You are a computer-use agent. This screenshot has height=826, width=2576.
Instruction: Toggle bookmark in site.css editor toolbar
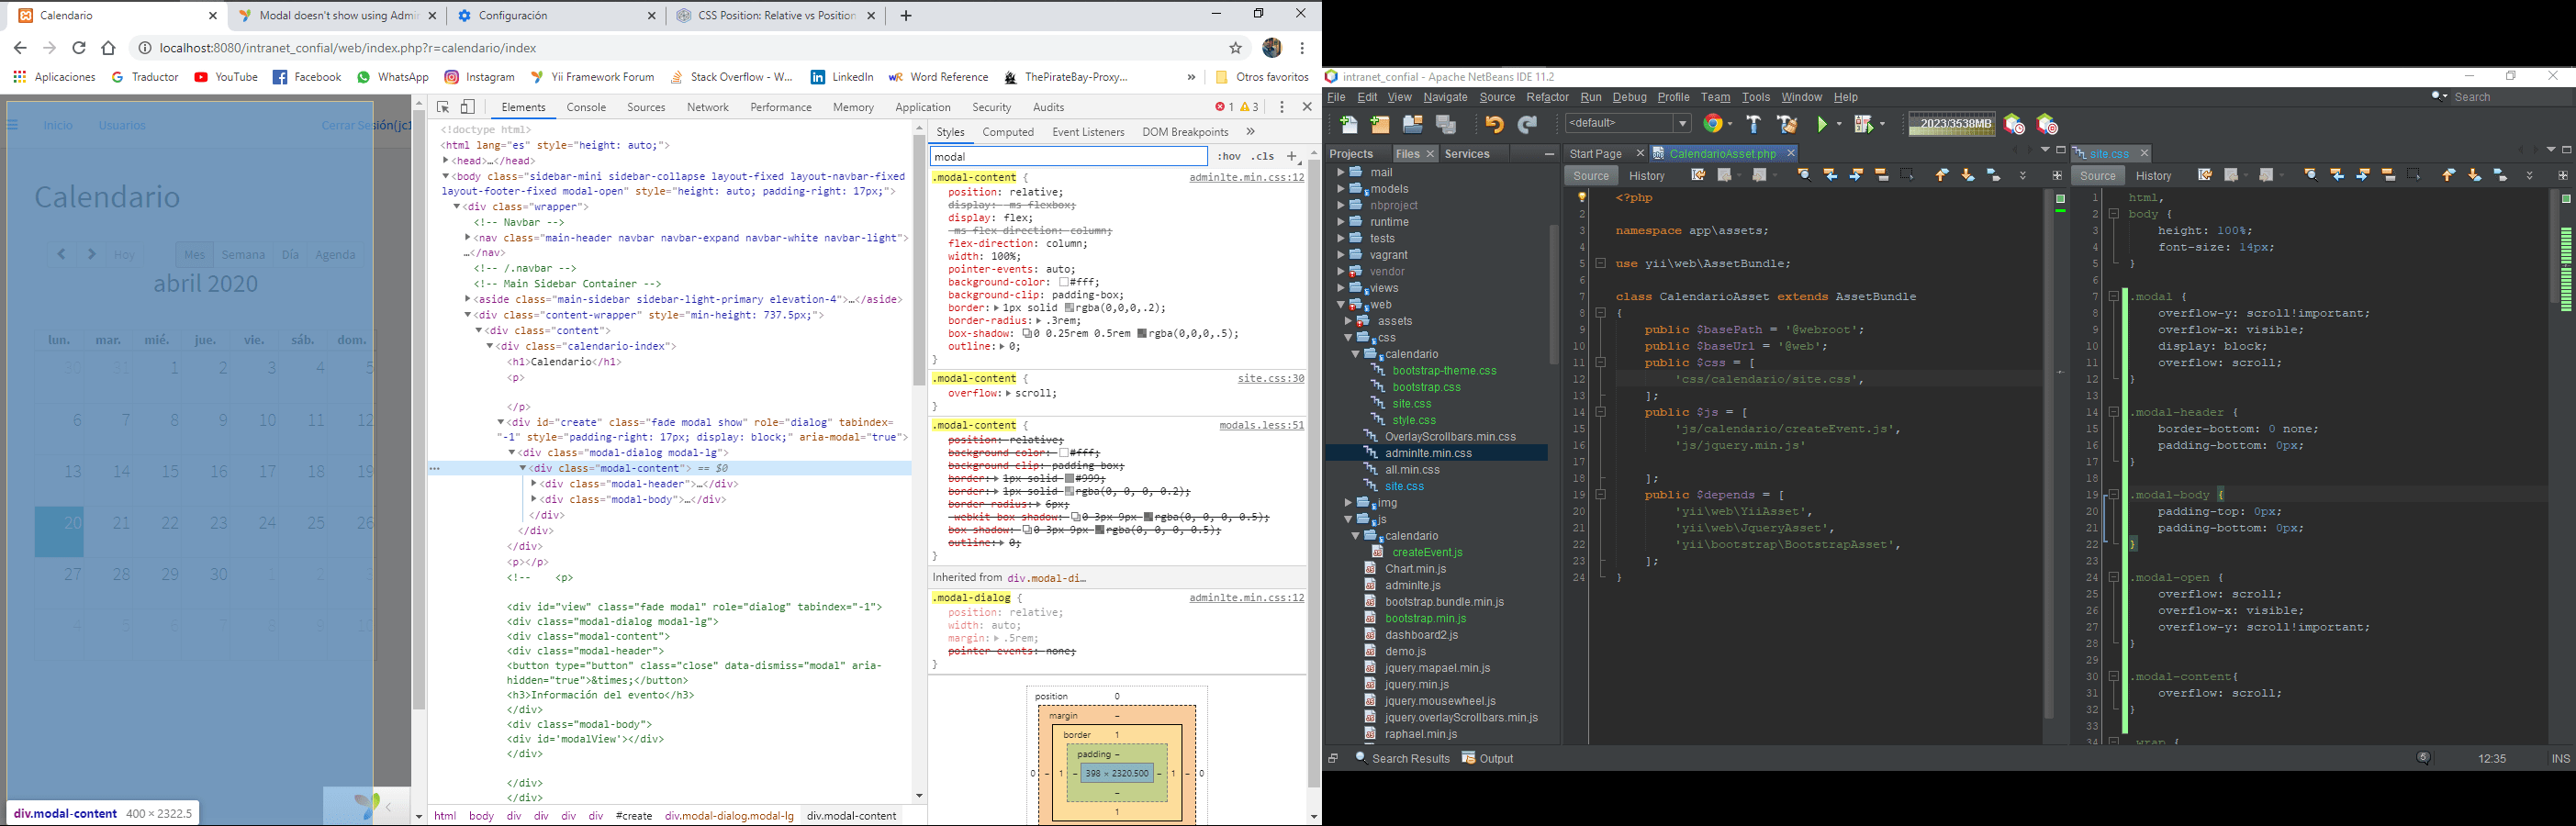click(x=2500, y=175)
